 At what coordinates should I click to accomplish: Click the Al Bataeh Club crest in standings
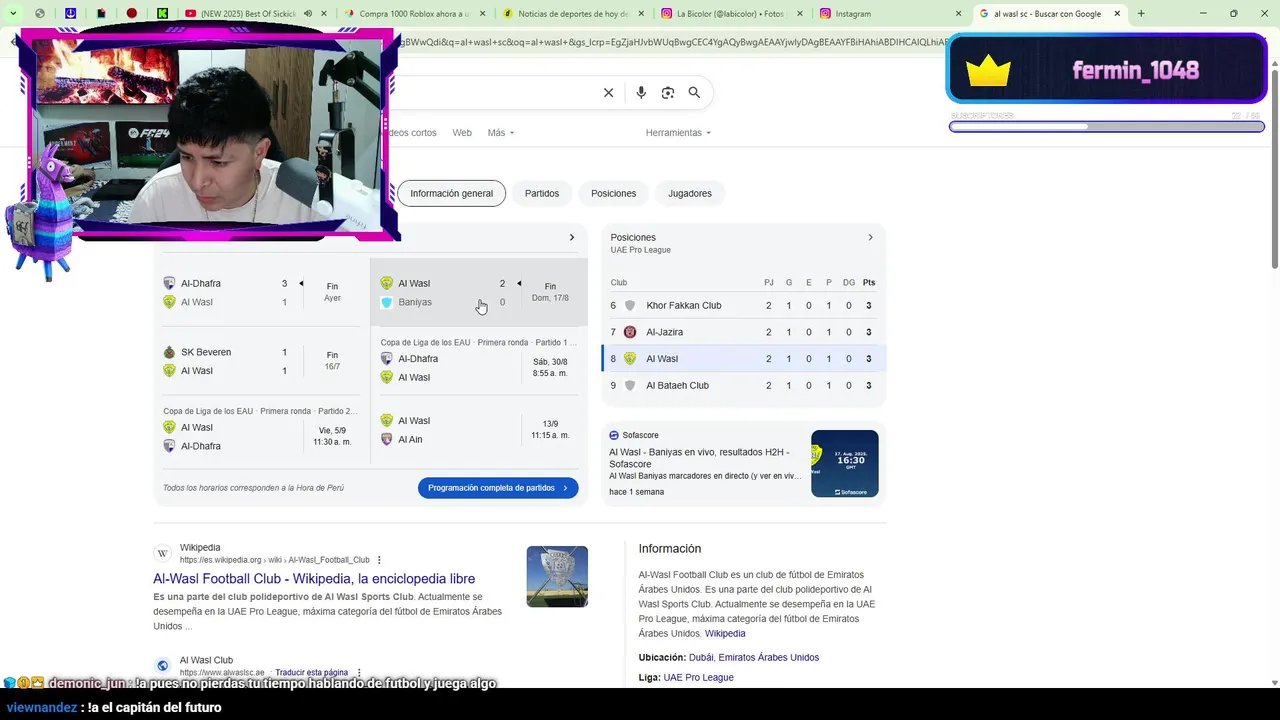click(630, 385)
